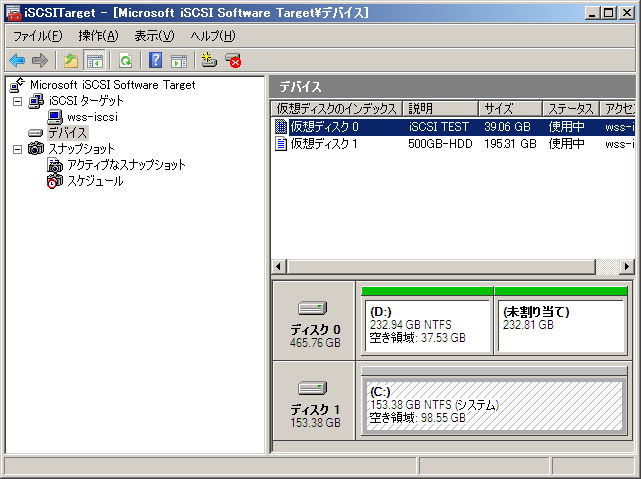
Task: Click the Microsoft iSCSI Software Target root icon
Action: point(17,85)
